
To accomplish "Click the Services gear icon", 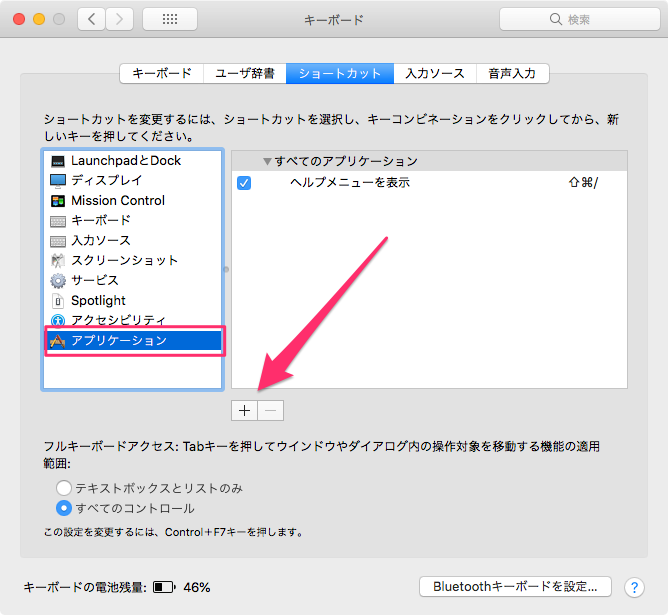I will (x=58, y=281).
